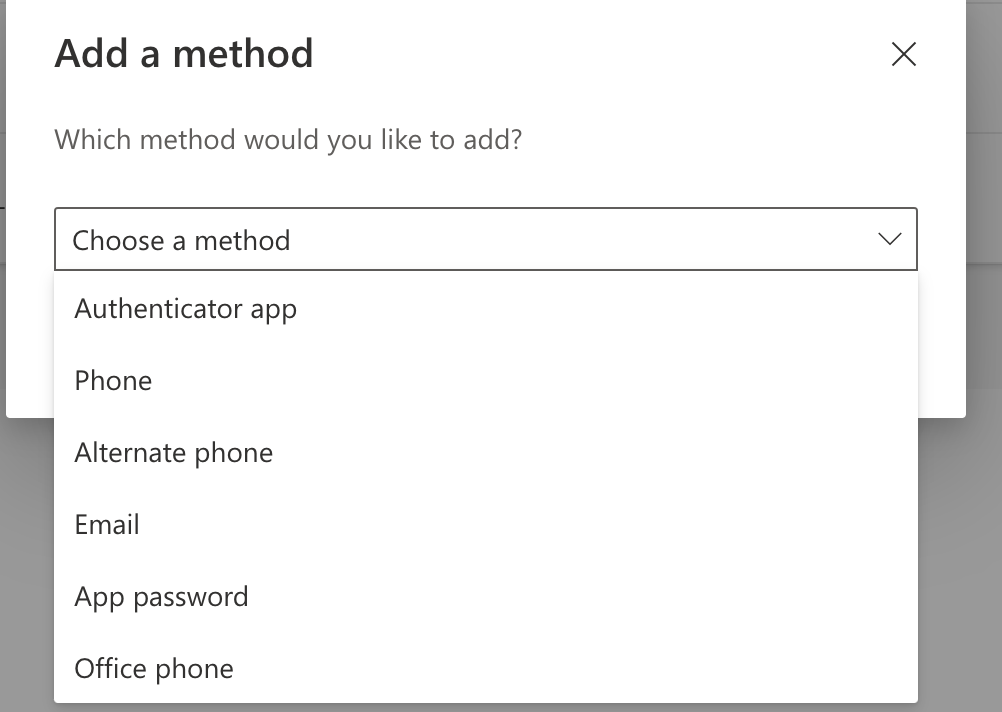The image size is (1002, 712).
Task: Click the Which method would you like prompt
Action: (288, 138)
